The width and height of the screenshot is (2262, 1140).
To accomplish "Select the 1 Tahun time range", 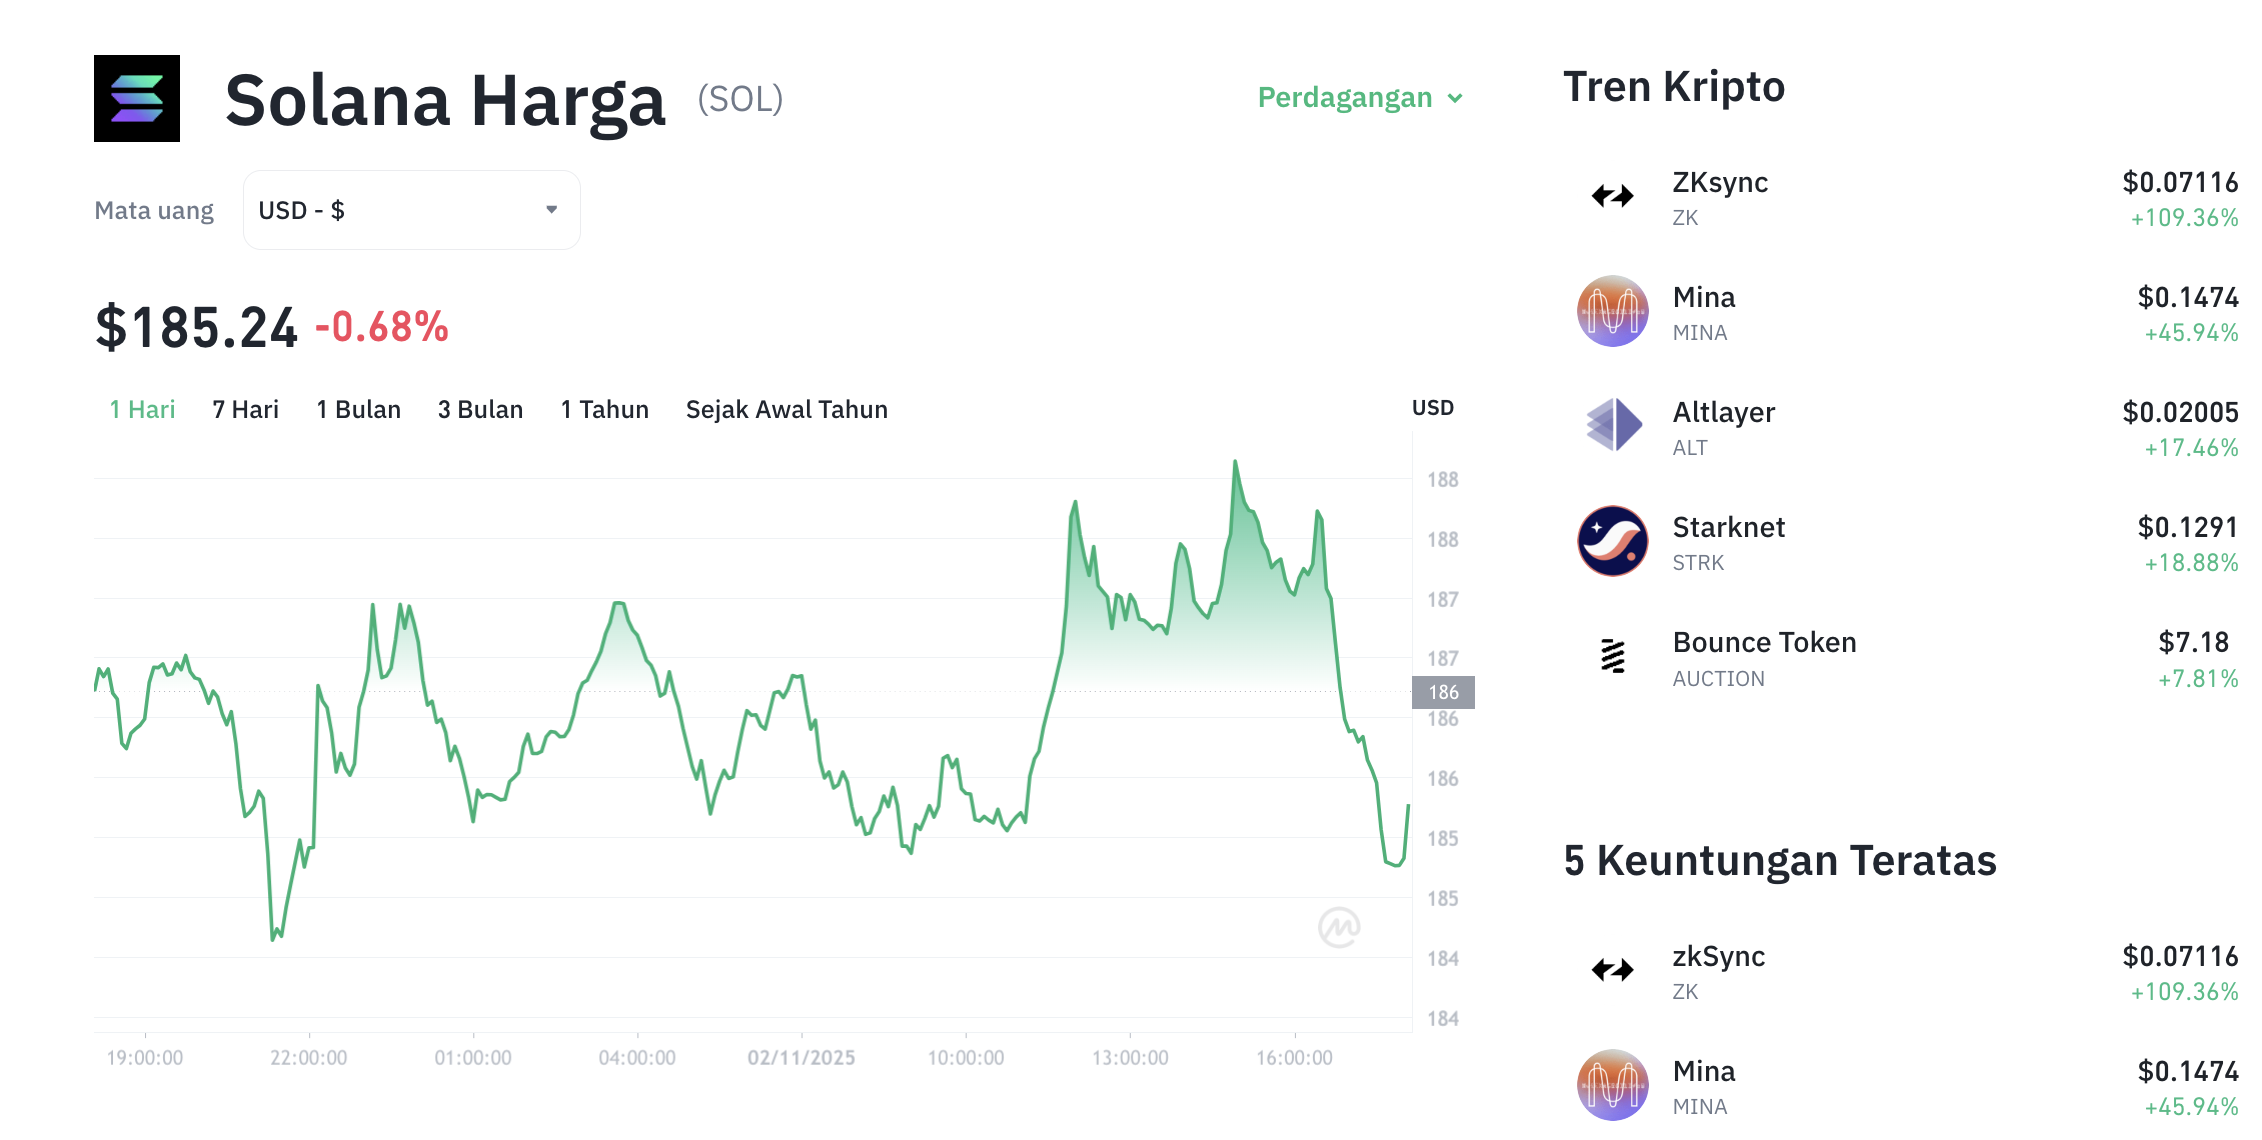I will [x=604, y=408].
